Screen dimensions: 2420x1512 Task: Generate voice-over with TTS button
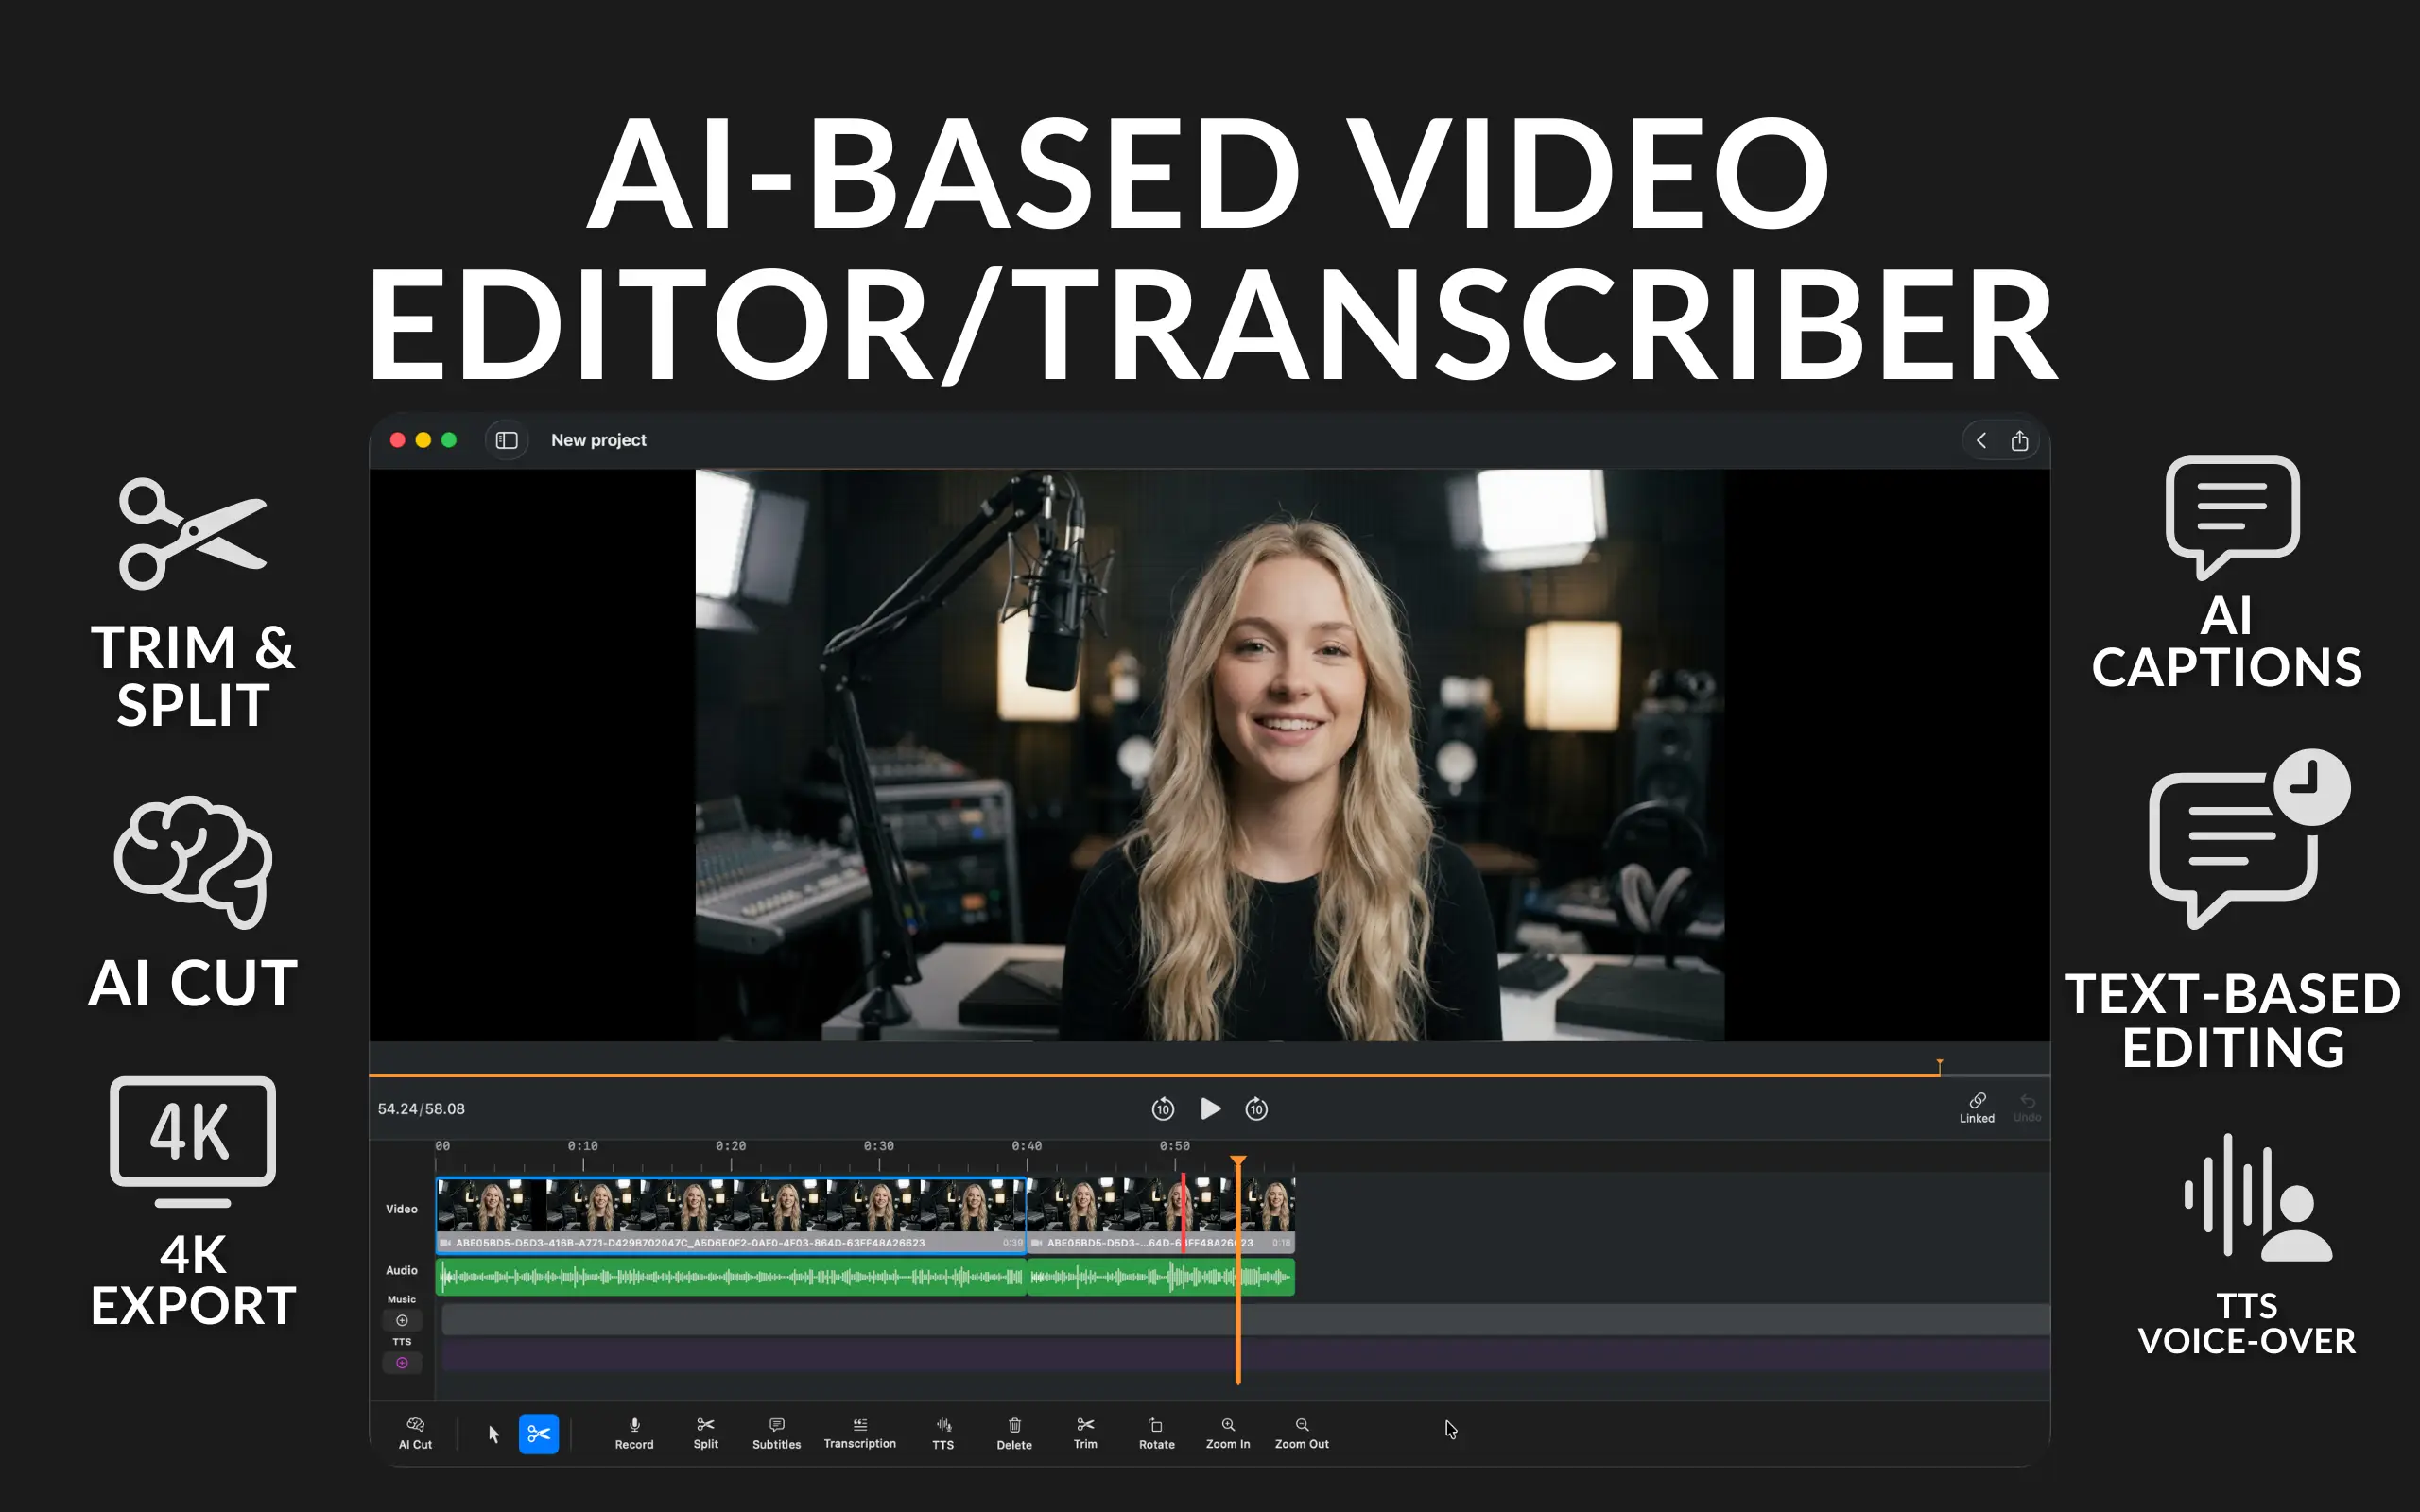pos(942,1432)
